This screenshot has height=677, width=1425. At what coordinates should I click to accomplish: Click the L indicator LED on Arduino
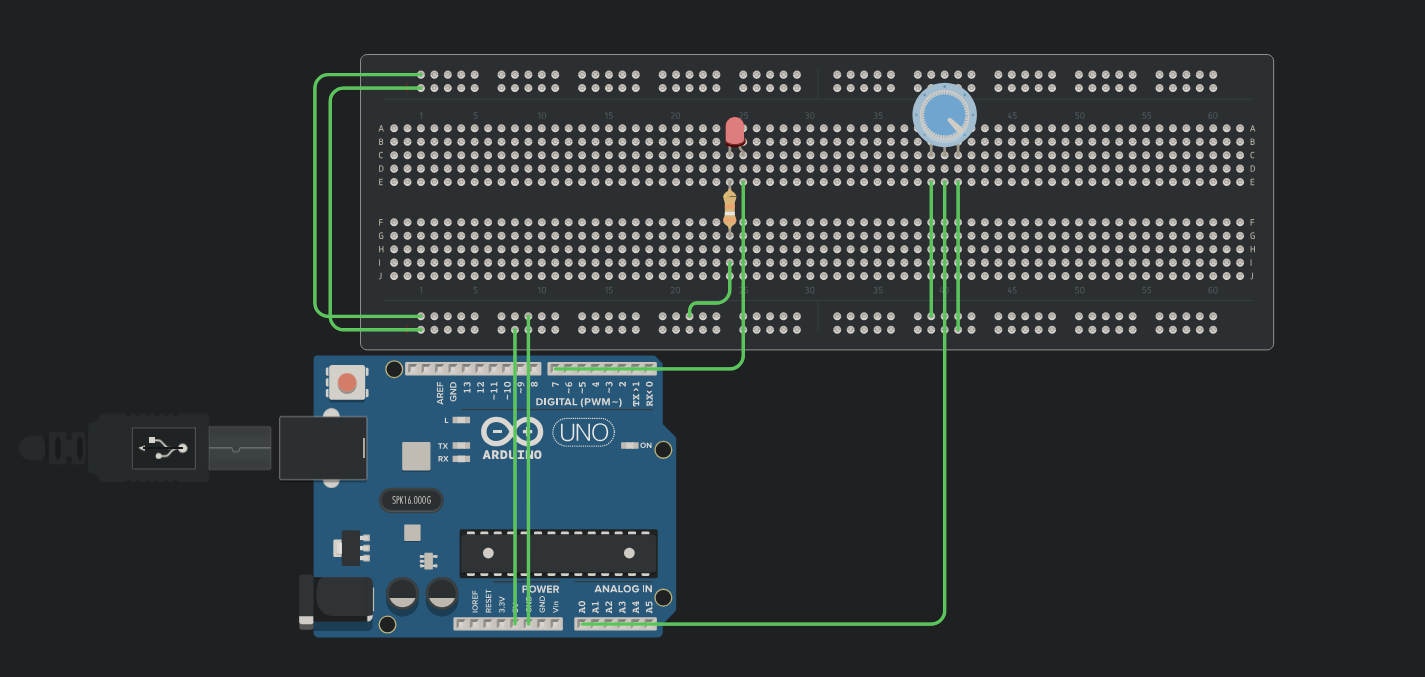coord(461,420)
